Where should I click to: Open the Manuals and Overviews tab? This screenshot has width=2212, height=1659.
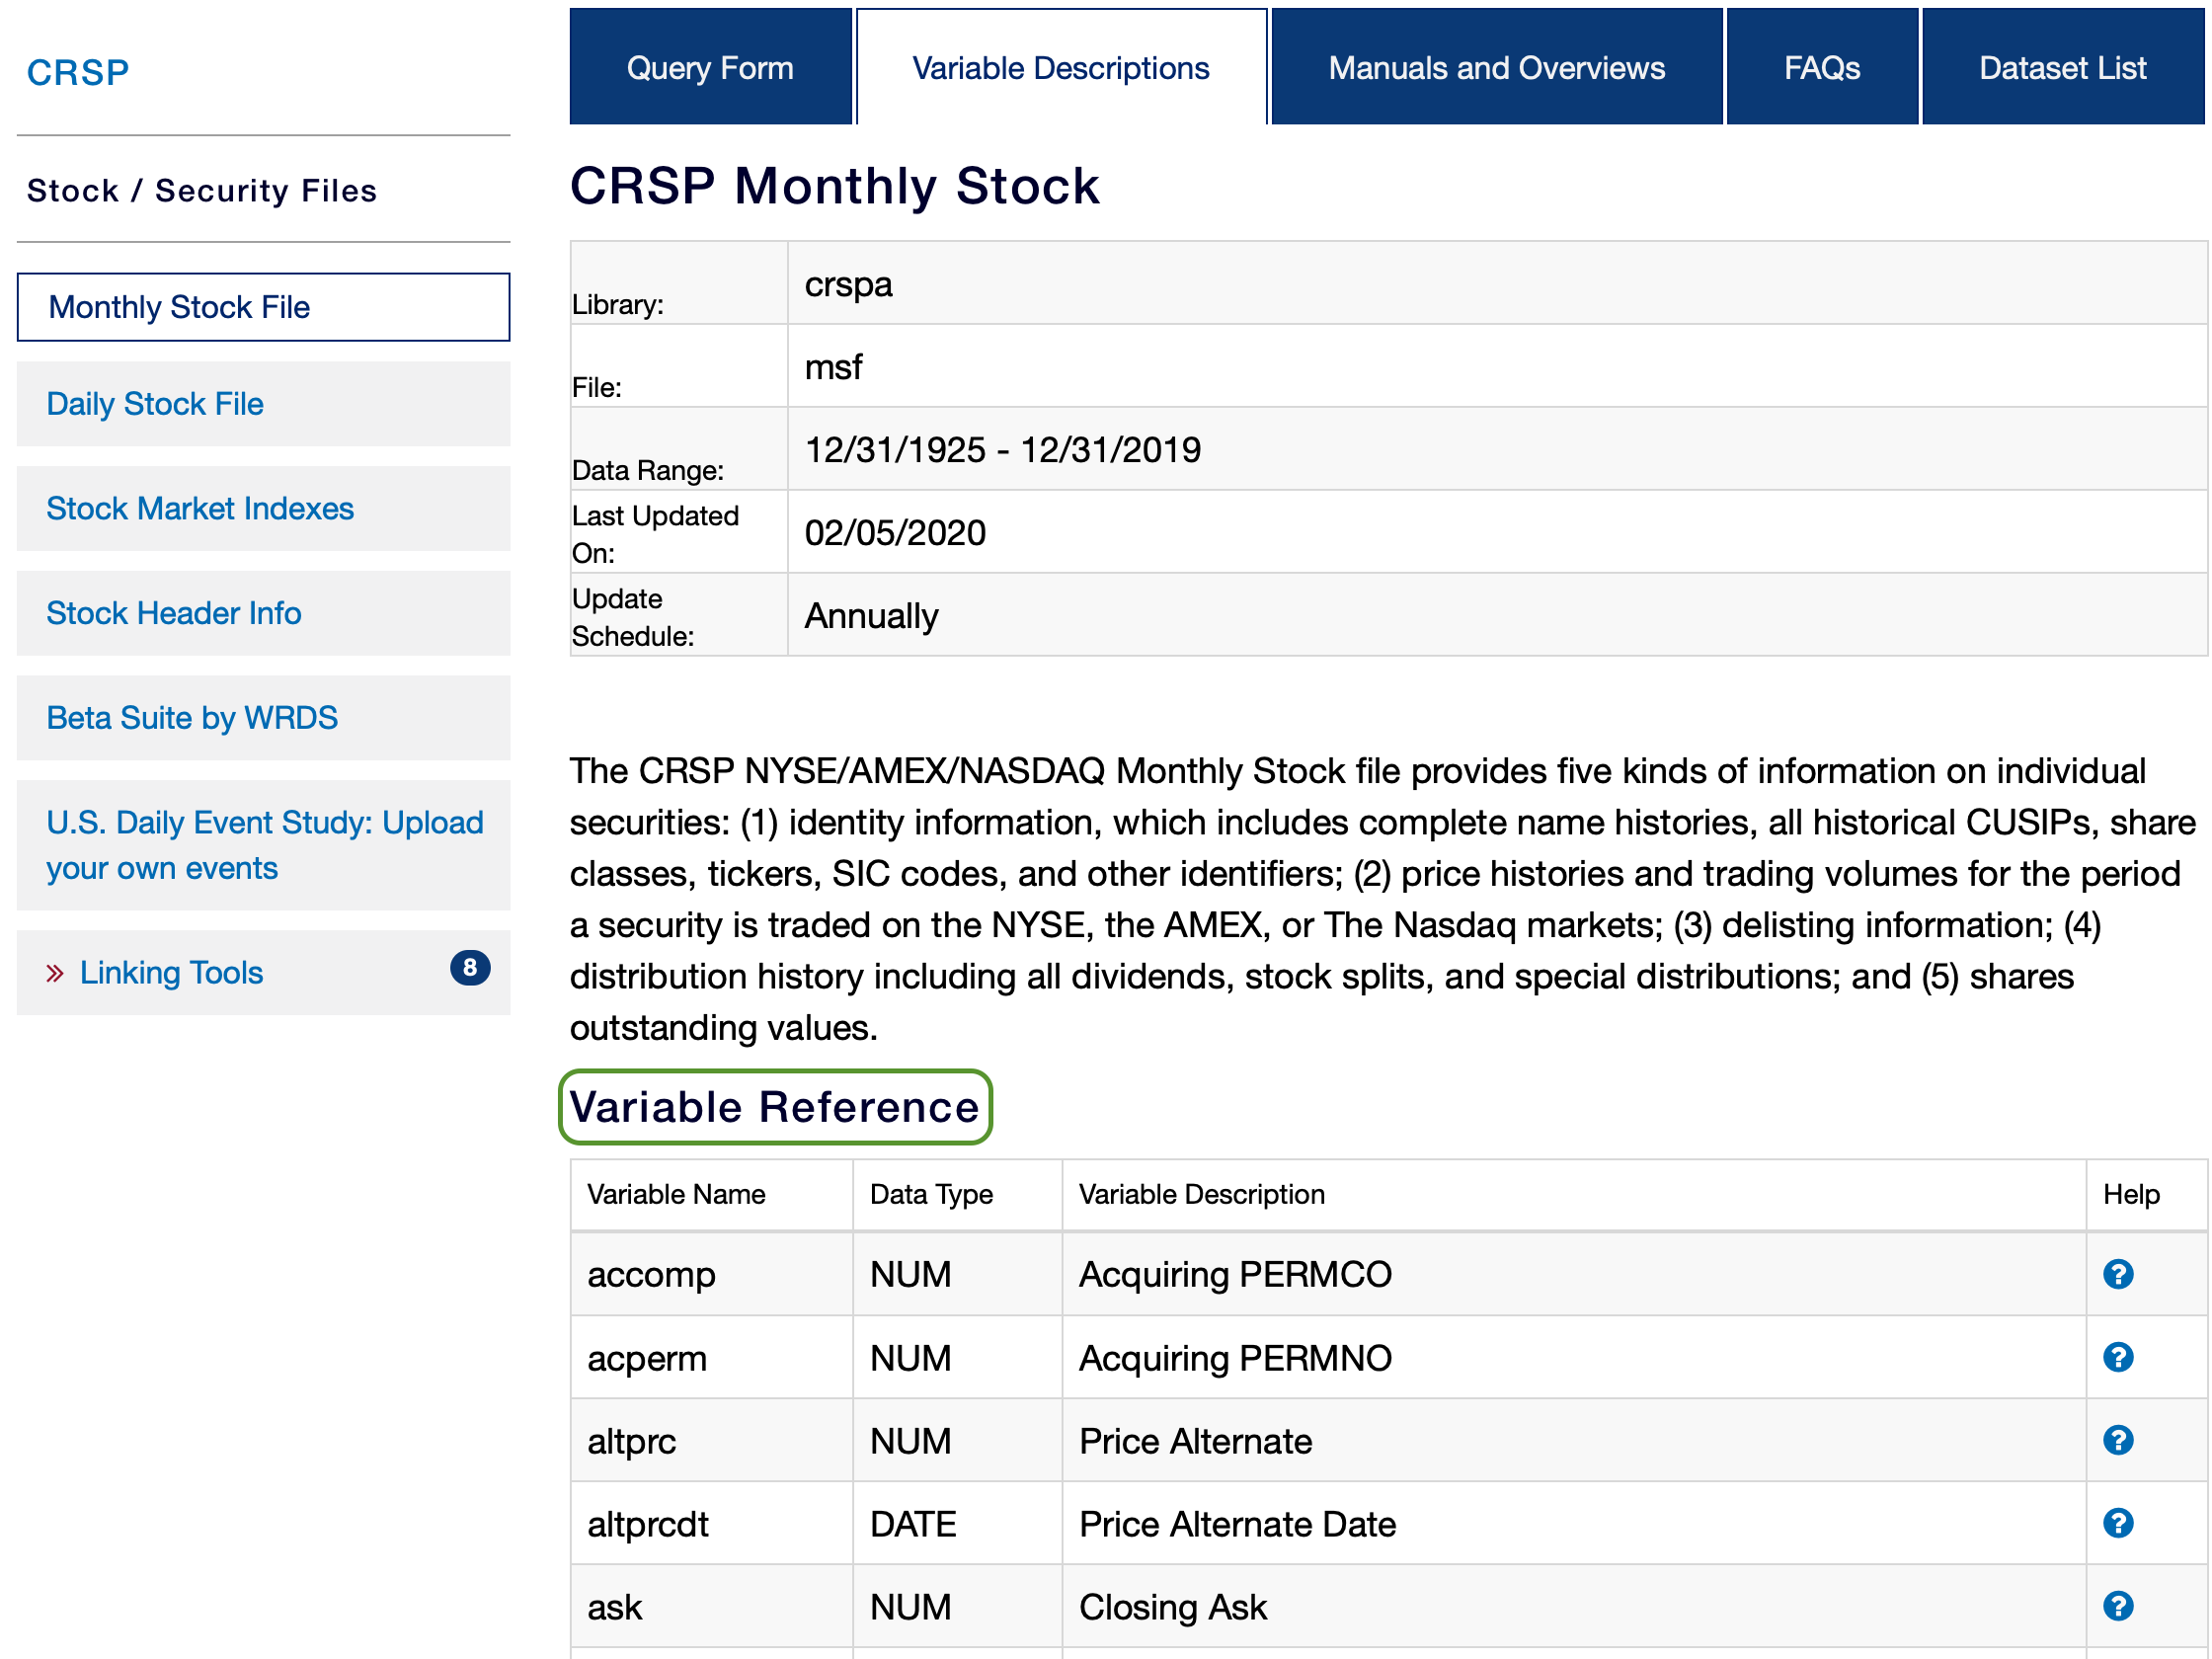click(x=1496, y=67)
